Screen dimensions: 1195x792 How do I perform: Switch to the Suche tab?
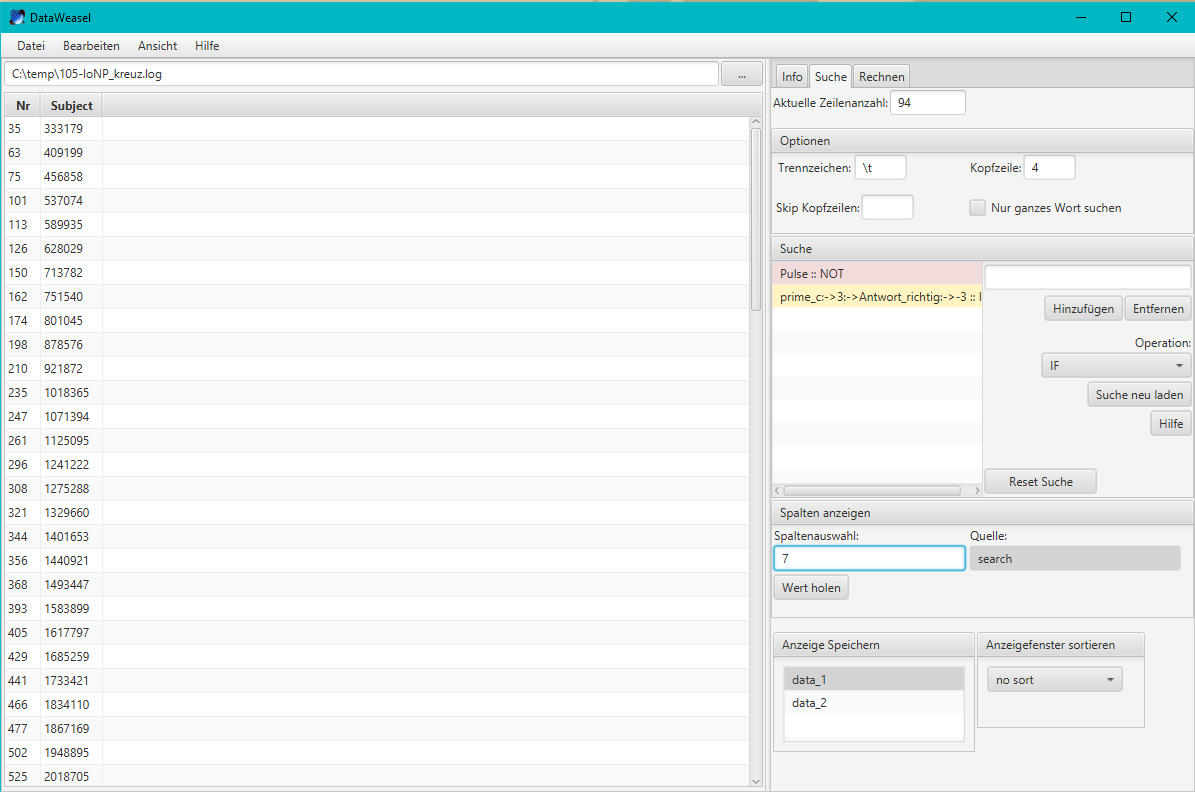coord(831,76)
